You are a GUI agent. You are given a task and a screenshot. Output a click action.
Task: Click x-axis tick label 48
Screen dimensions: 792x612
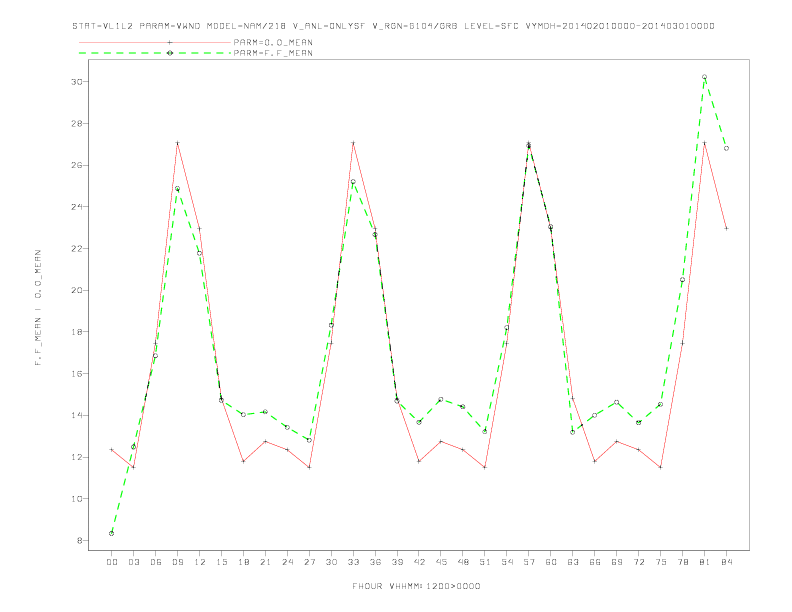pos(463,562)
